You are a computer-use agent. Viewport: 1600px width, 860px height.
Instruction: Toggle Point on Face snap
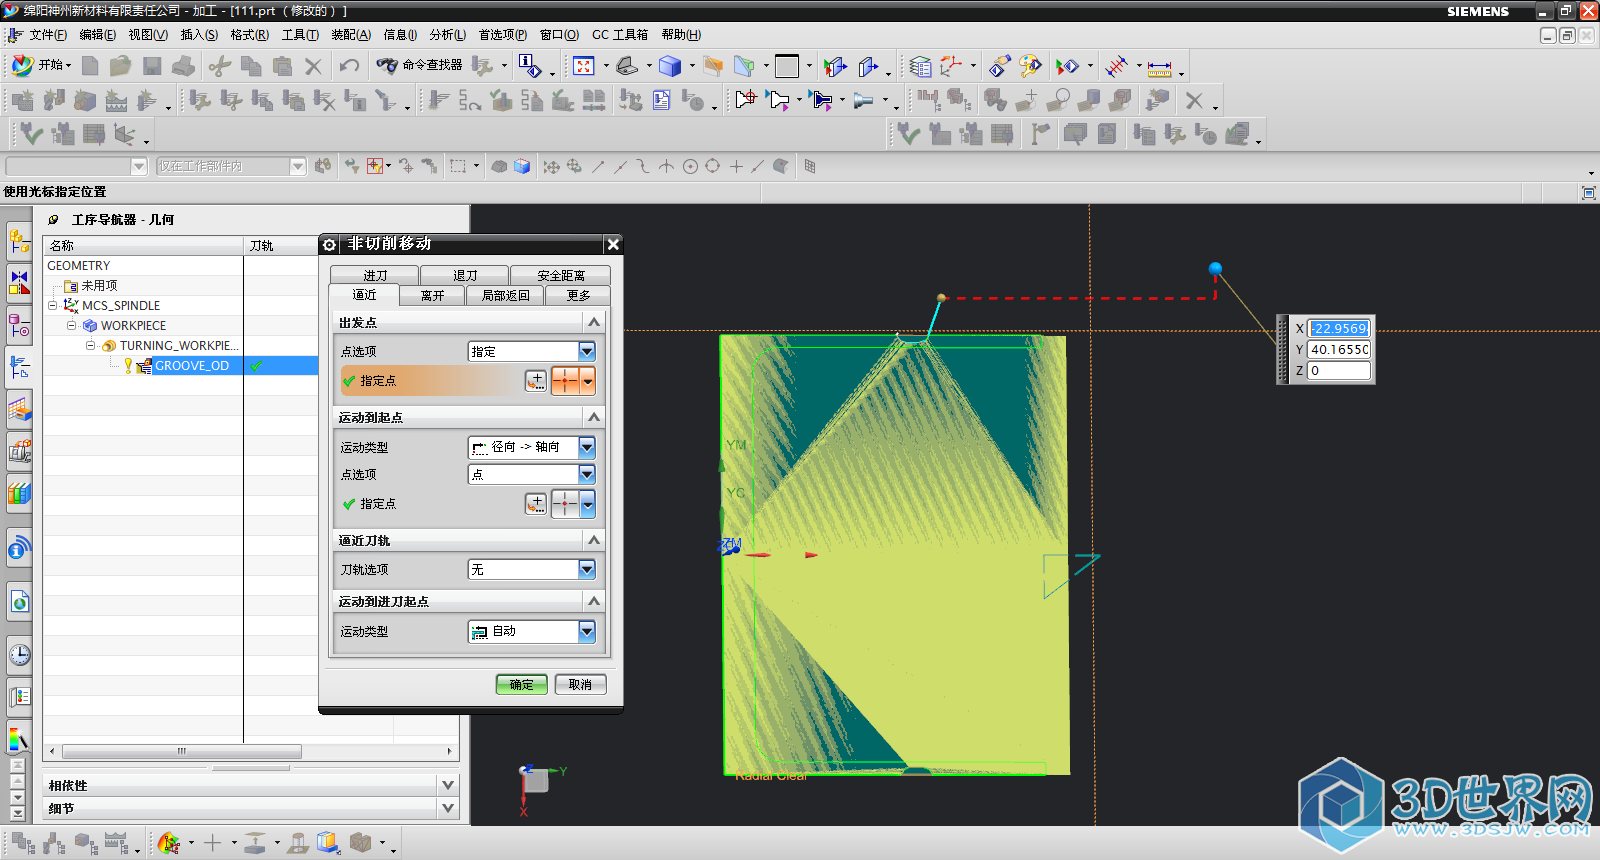(x=781, y=167)
